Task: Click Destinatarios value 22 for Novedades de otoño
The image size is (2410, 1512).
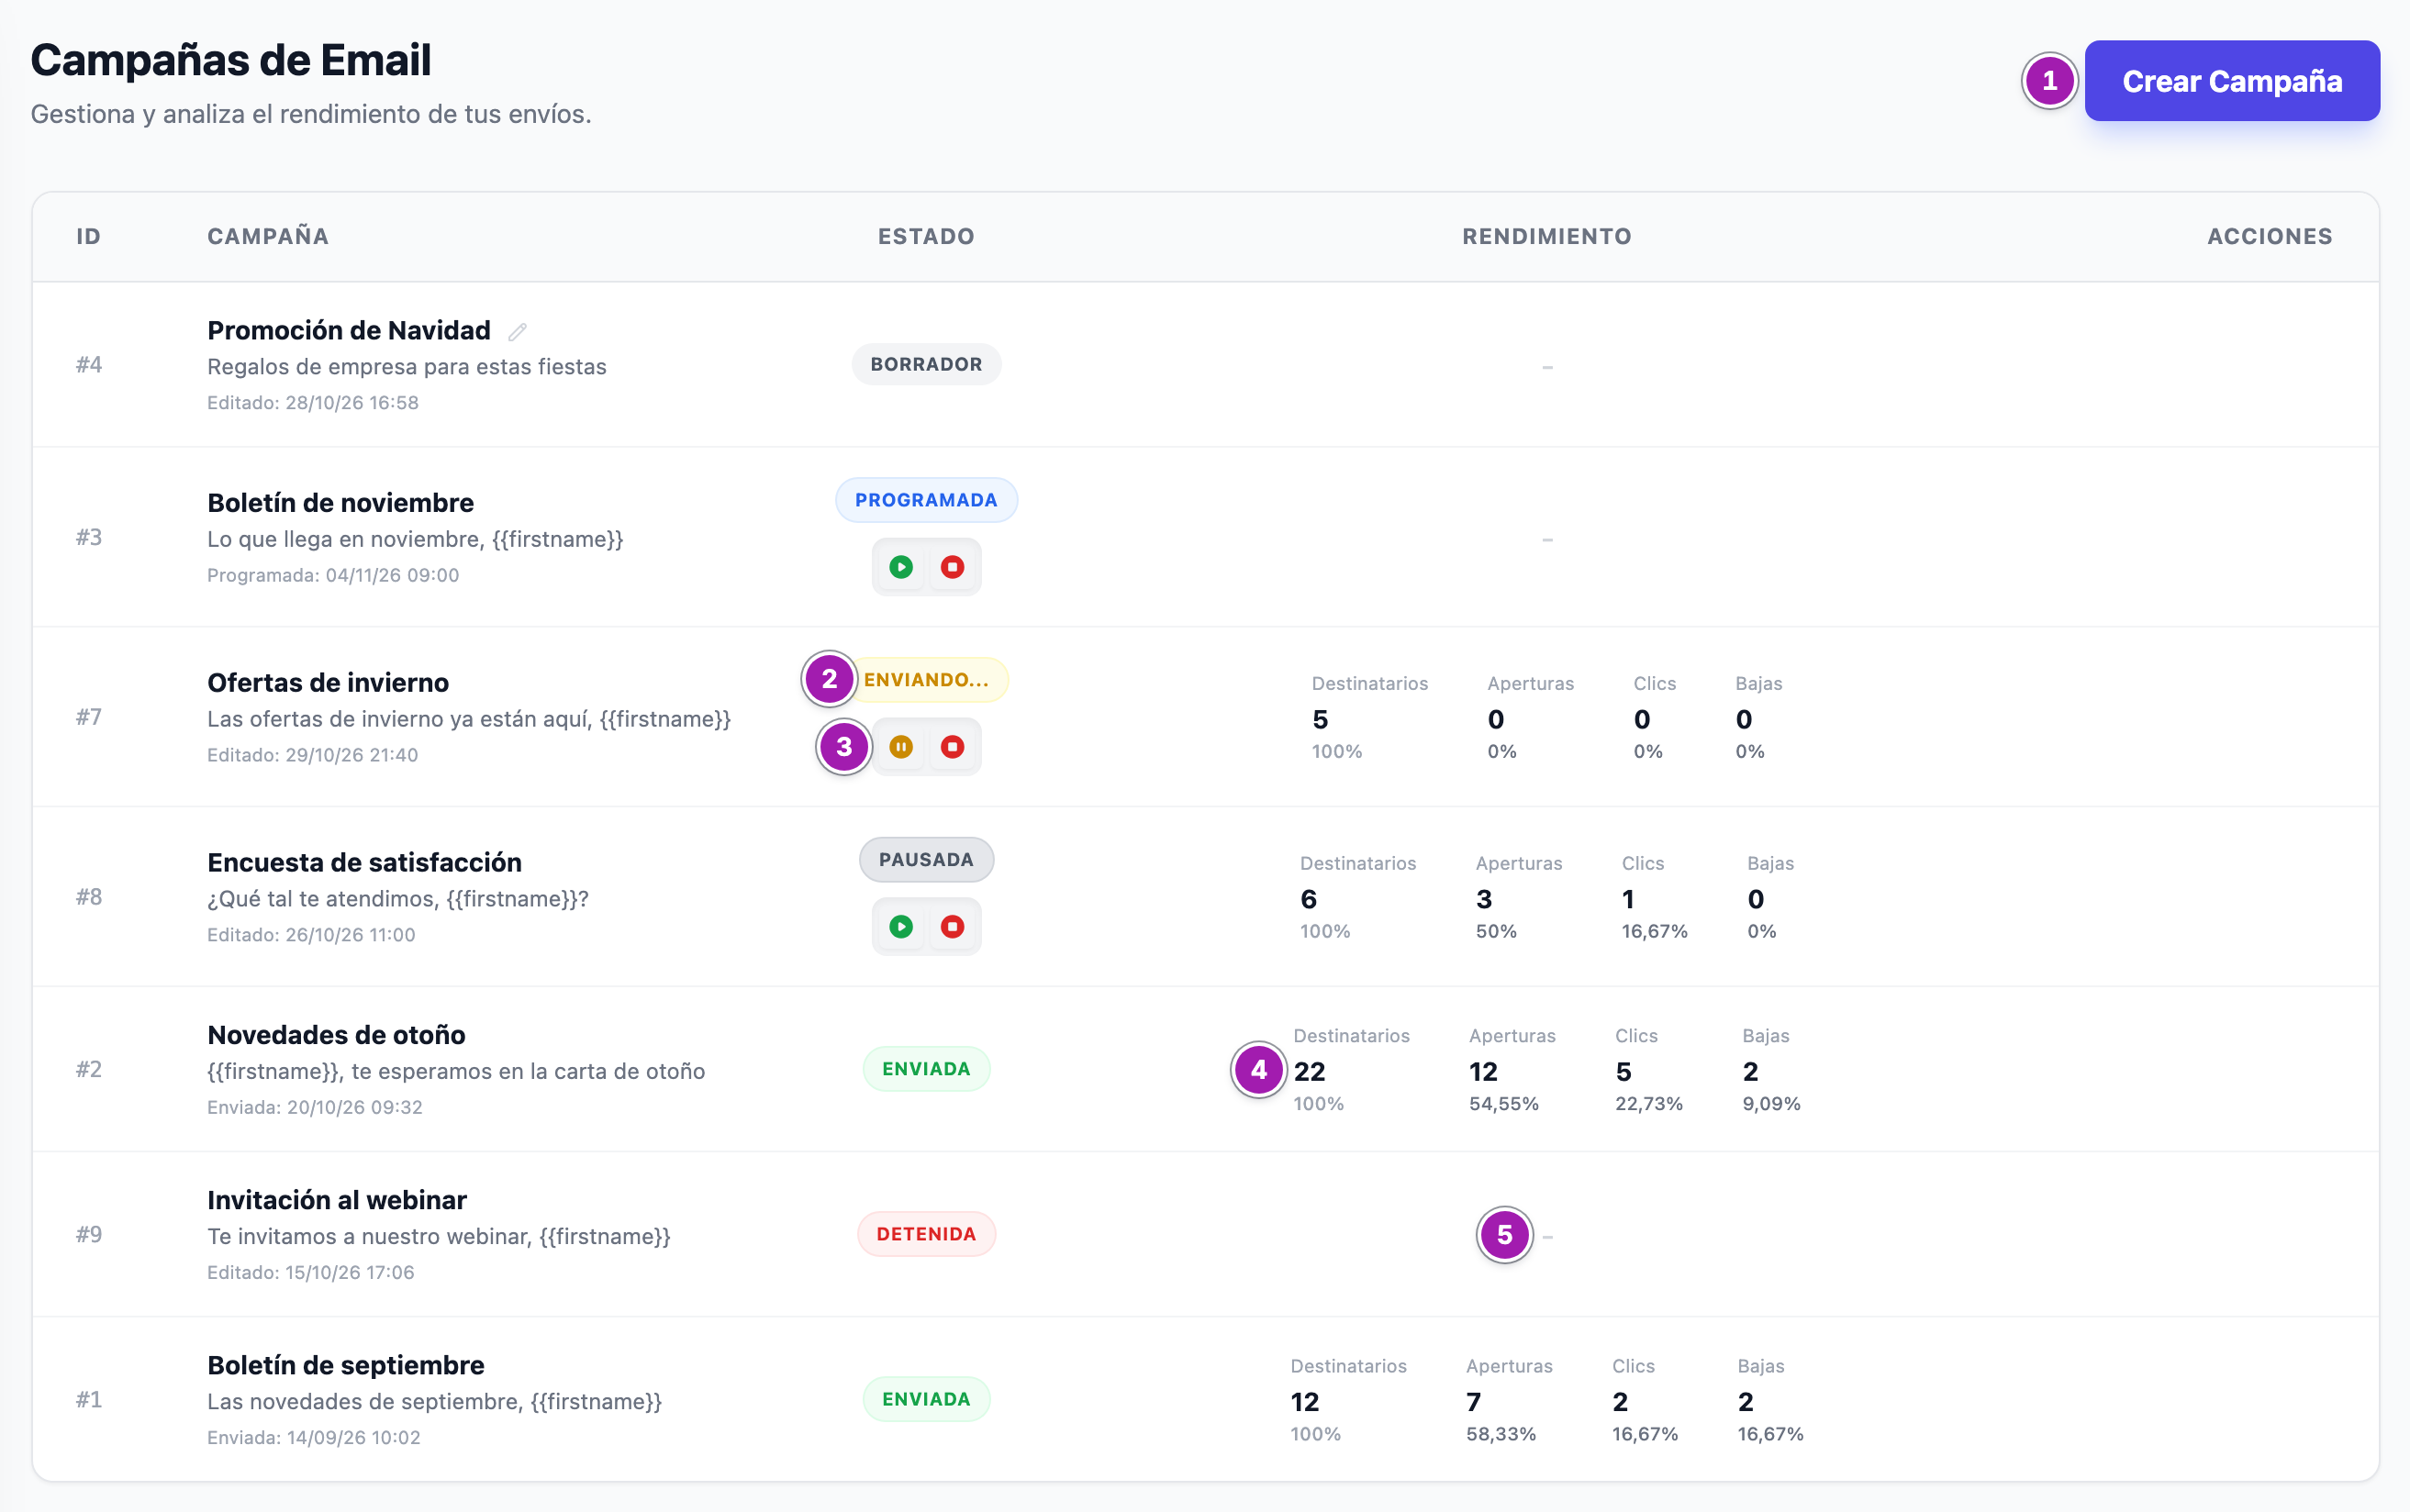Action: [x=1309, y=1072]
